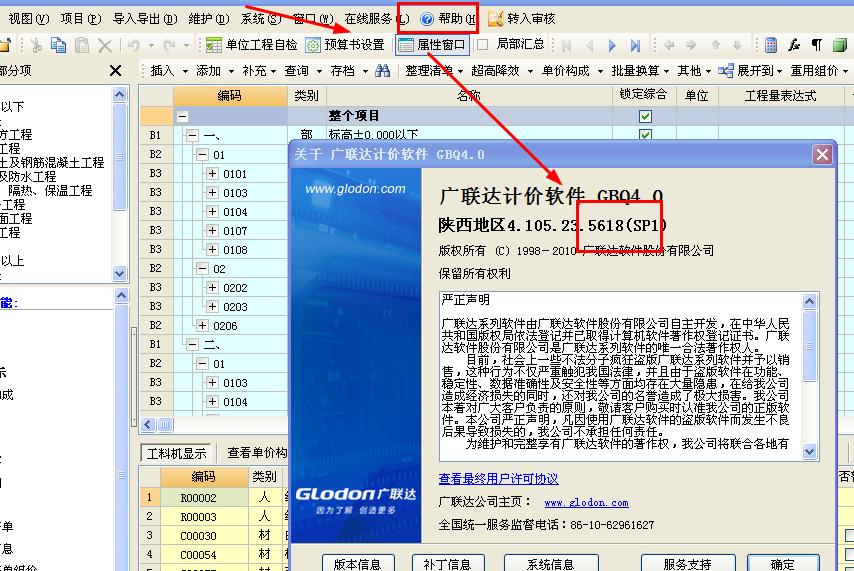Viewport: 854px width, 571px height.
Task: Click the cut scissors icon
Action: click(36, 45)
